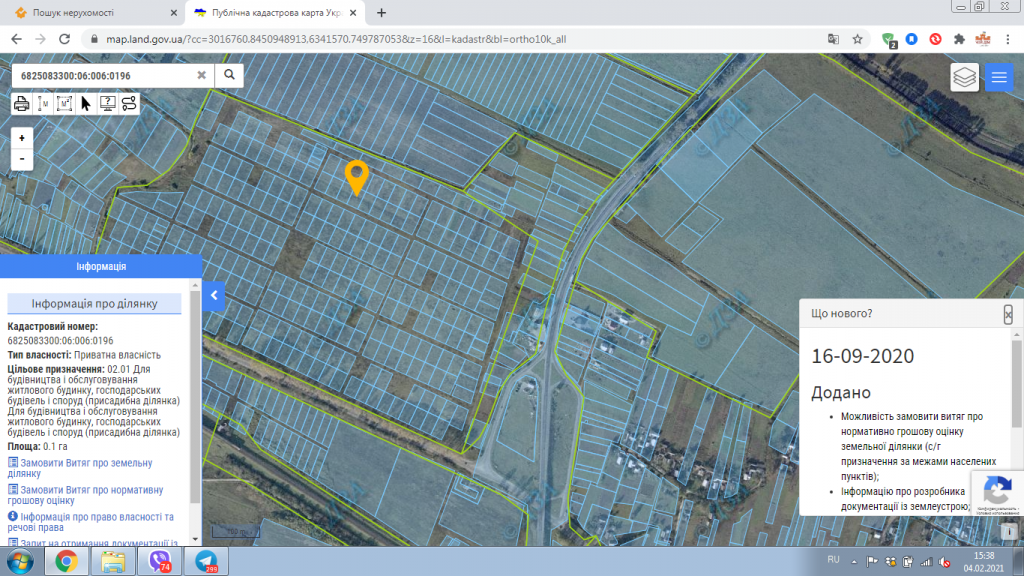Open the blue hamburger main menu
The image size is (1024, 576).
[999, 77]
